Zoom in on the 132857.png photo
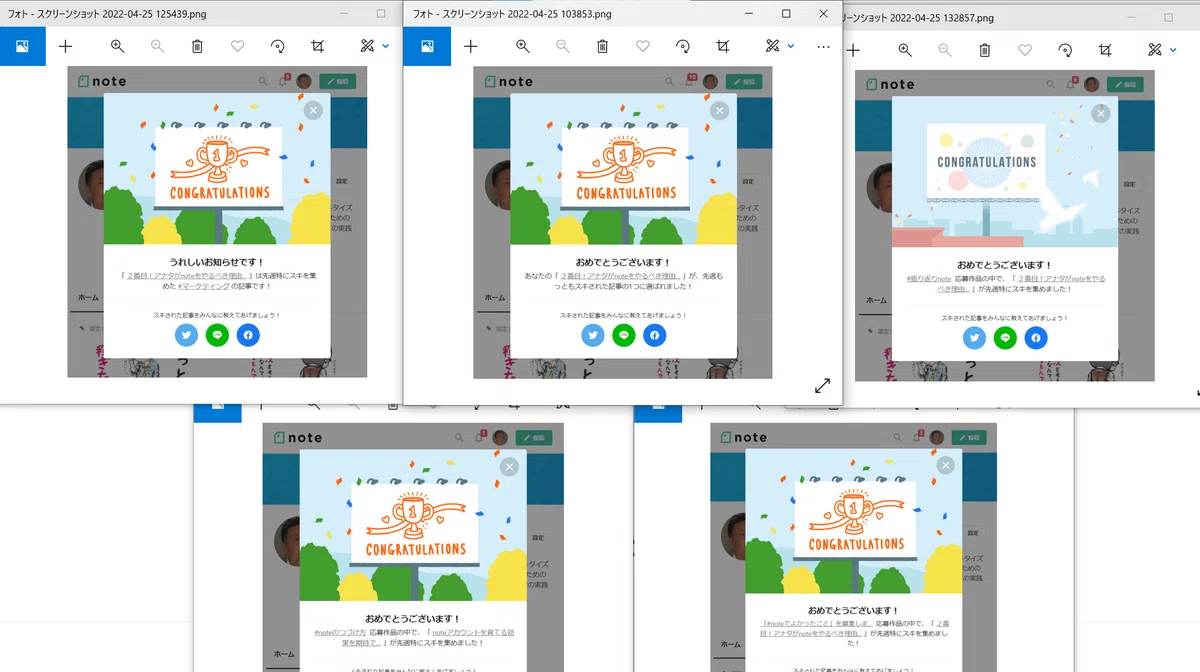The width and height of the screenshot is (1200, 672). [x=905, y=50]
